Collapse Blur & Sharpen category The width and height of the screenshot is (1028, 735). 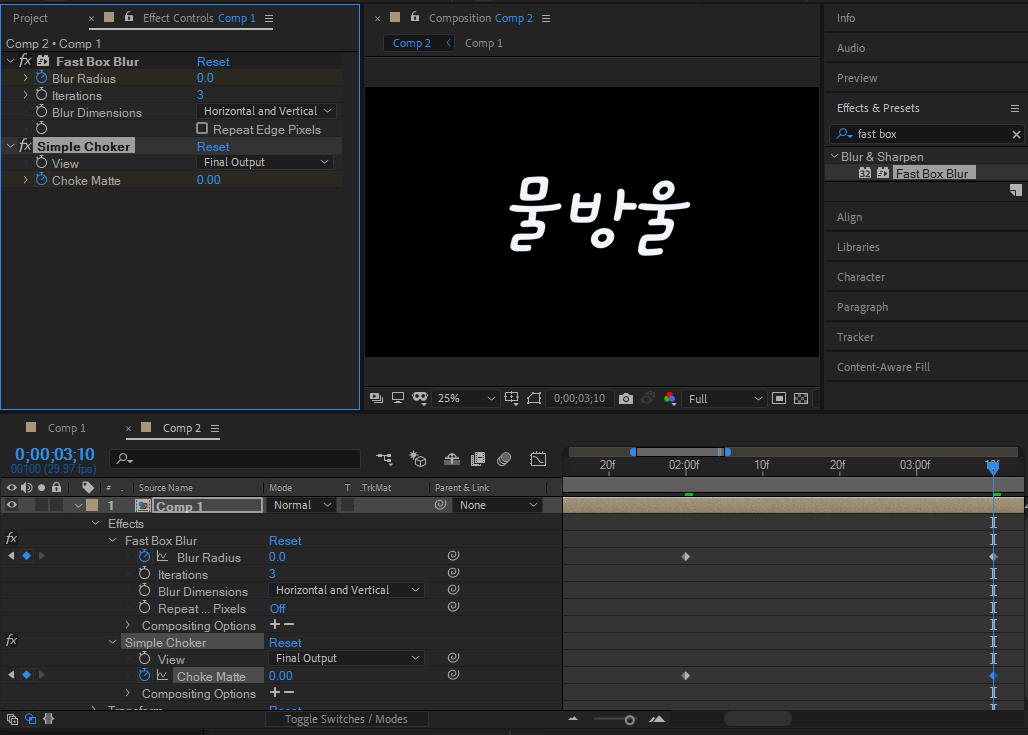(834, 156)
